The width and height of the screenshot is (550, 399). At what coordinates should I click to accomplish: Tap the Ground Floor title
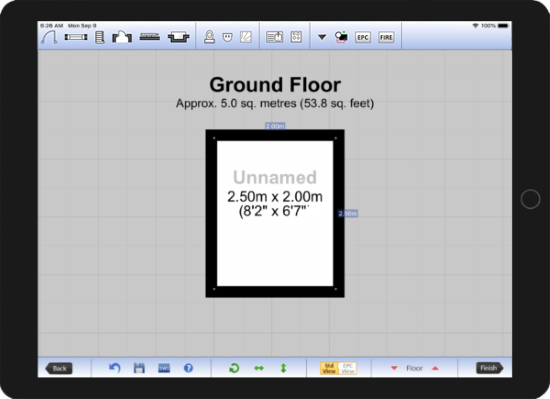tap(275, 85)
